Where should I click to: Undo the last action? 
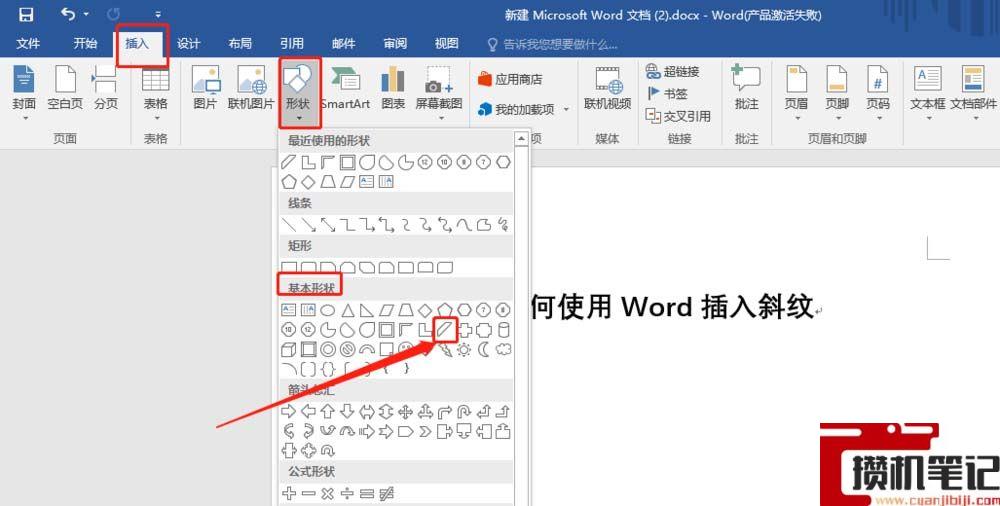click(68, 13)
